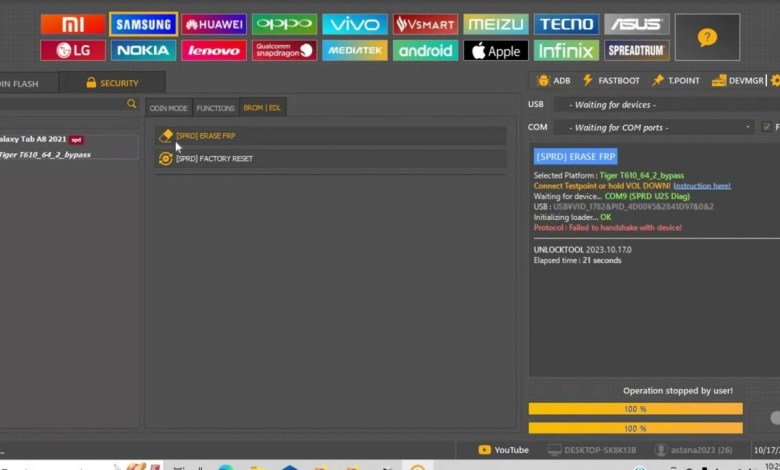Click the COM9 (SPRD U2S Diag) text
Viewport: 780px width, 470px height.
pyautogui.click(x=647, y=196)
